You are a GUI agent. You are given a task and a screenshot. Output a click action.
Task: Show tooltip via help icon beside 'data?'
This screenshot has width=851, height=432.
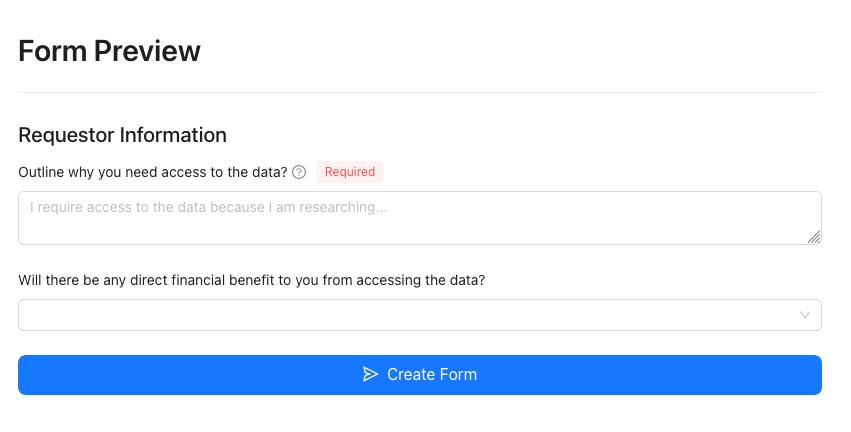point(299,172)
